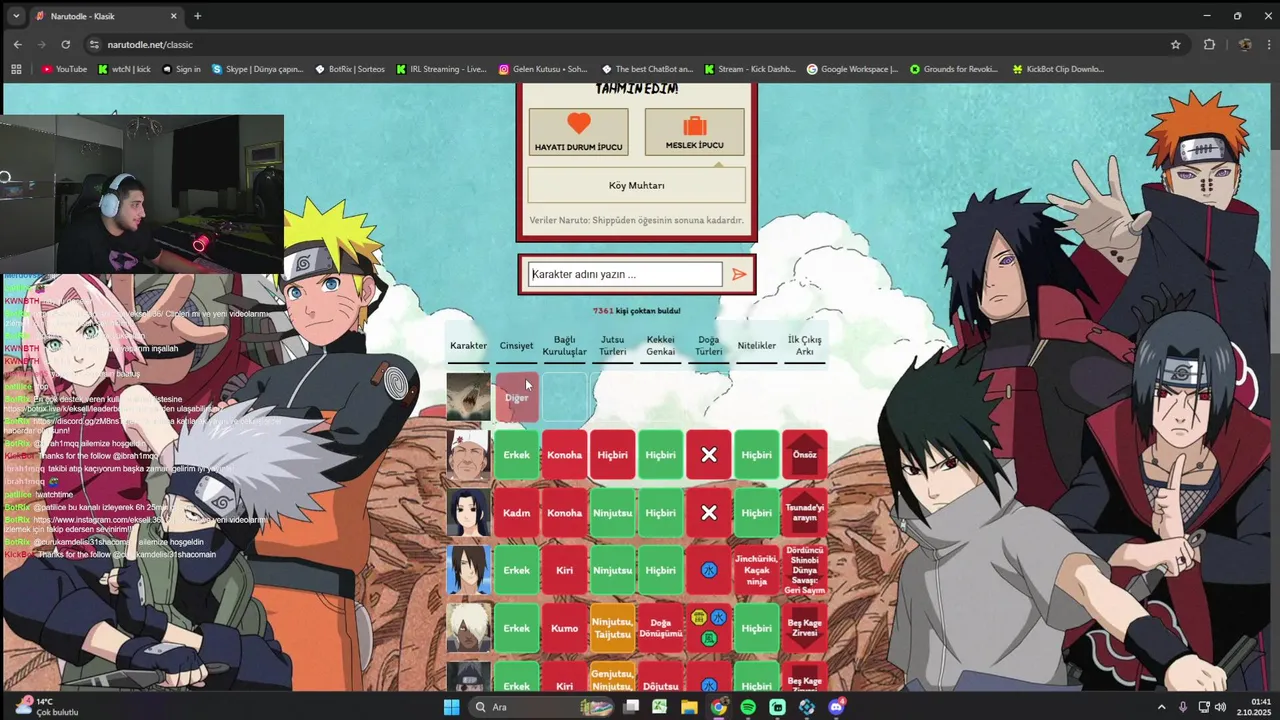
Task: Close the Narutodle - Klasik tab
Action: pos(174,16)
